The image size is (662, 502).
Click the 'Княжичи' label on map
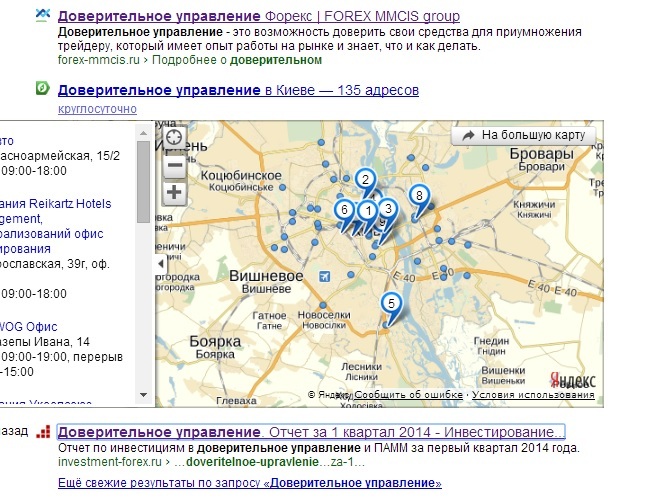[x=534, y=204]
